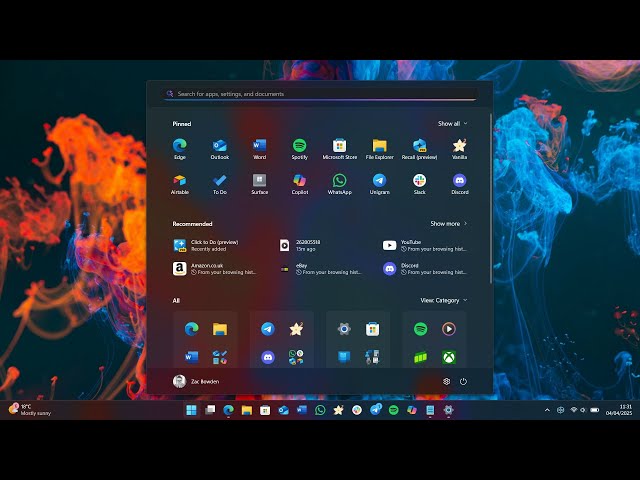Image resolution: width=640 pixels, height=480 pixels.
Task: Open Task View from the taskbar
Action: (210, 410)
